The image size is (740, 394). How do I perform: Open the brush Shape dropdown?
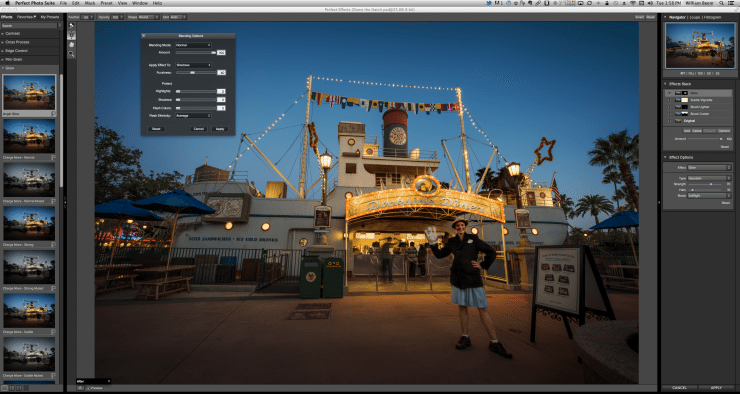tap(148, 17)
